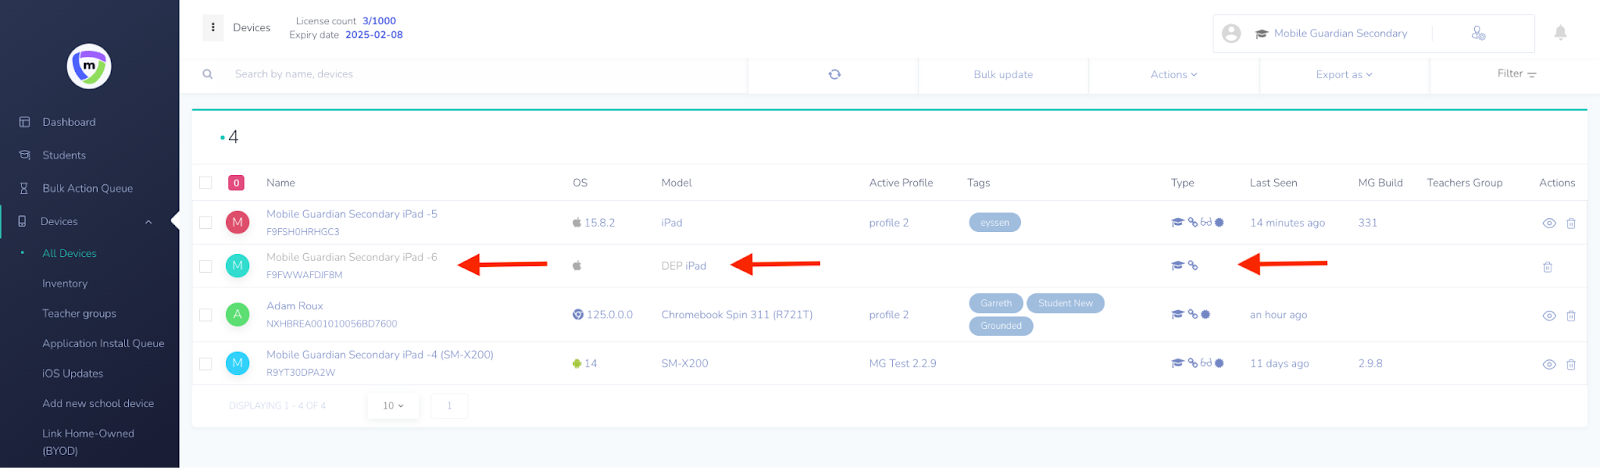Open Add new school device
The height and width of the screenshot is (468, 1600).
click(98, 403)
